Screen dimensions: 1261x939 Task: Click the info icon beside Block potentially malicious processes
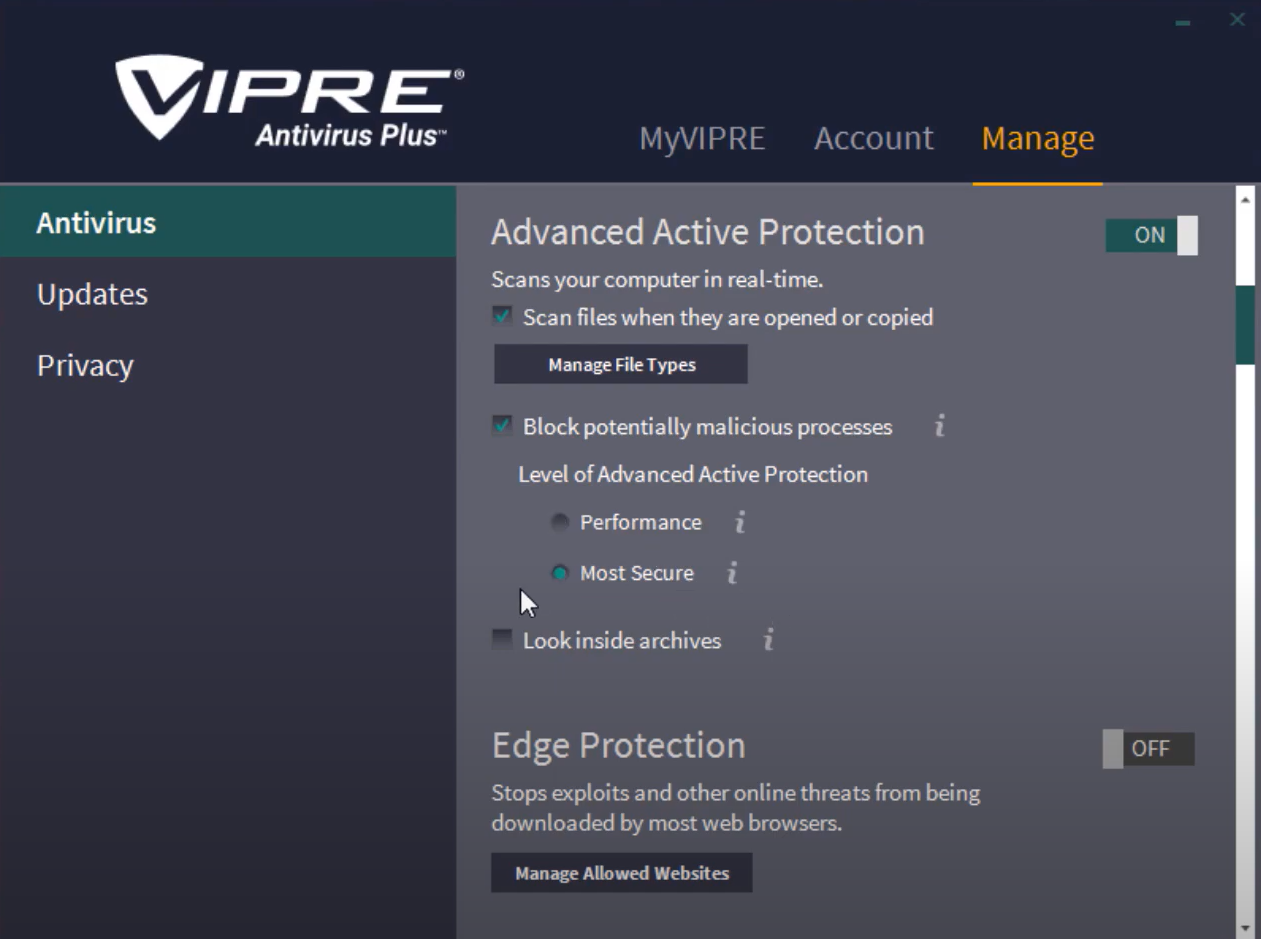pos(938,427)
